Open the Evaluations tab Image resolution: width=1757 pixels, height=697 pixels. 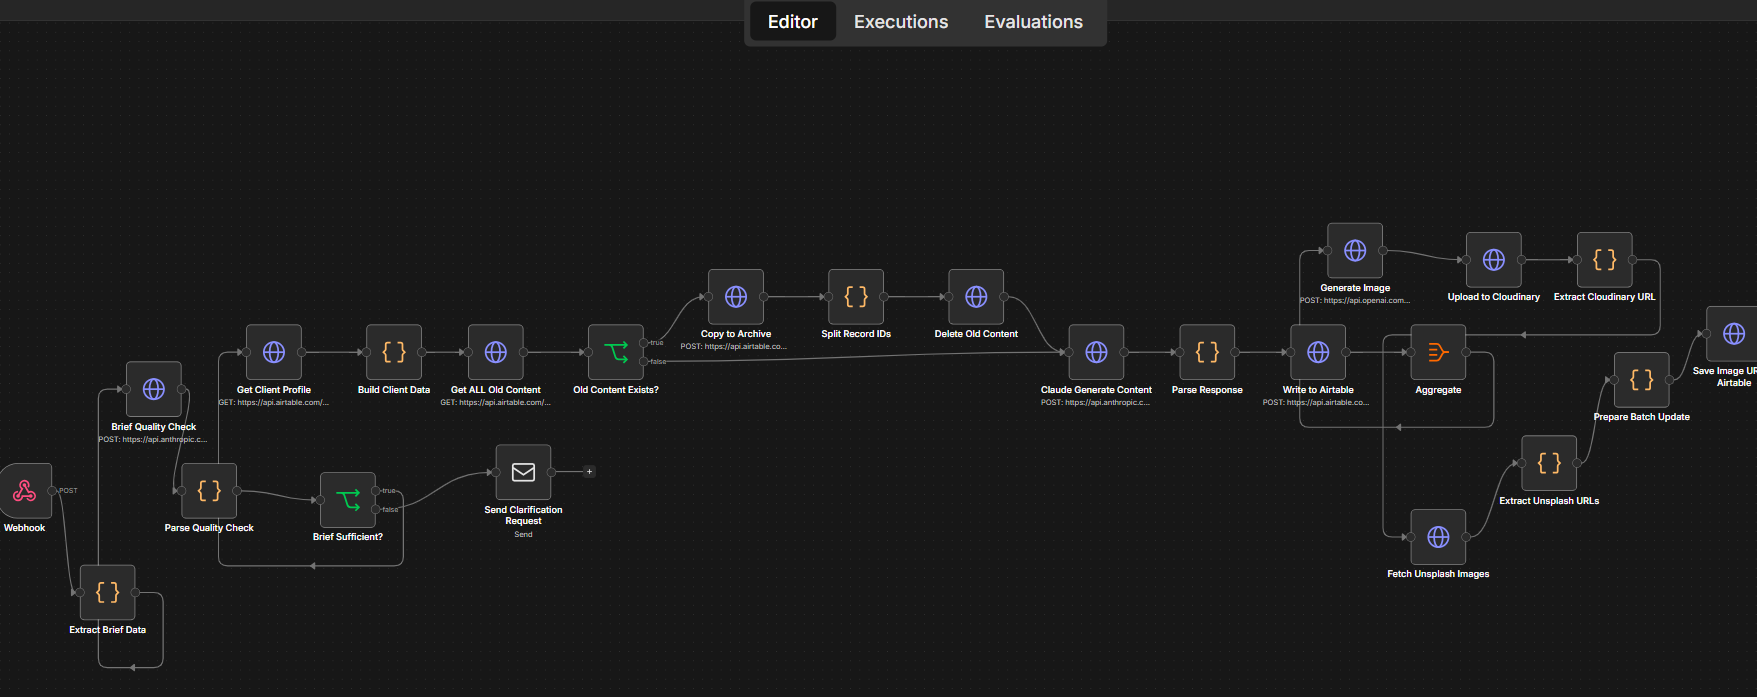click(x=1033, y=22)
